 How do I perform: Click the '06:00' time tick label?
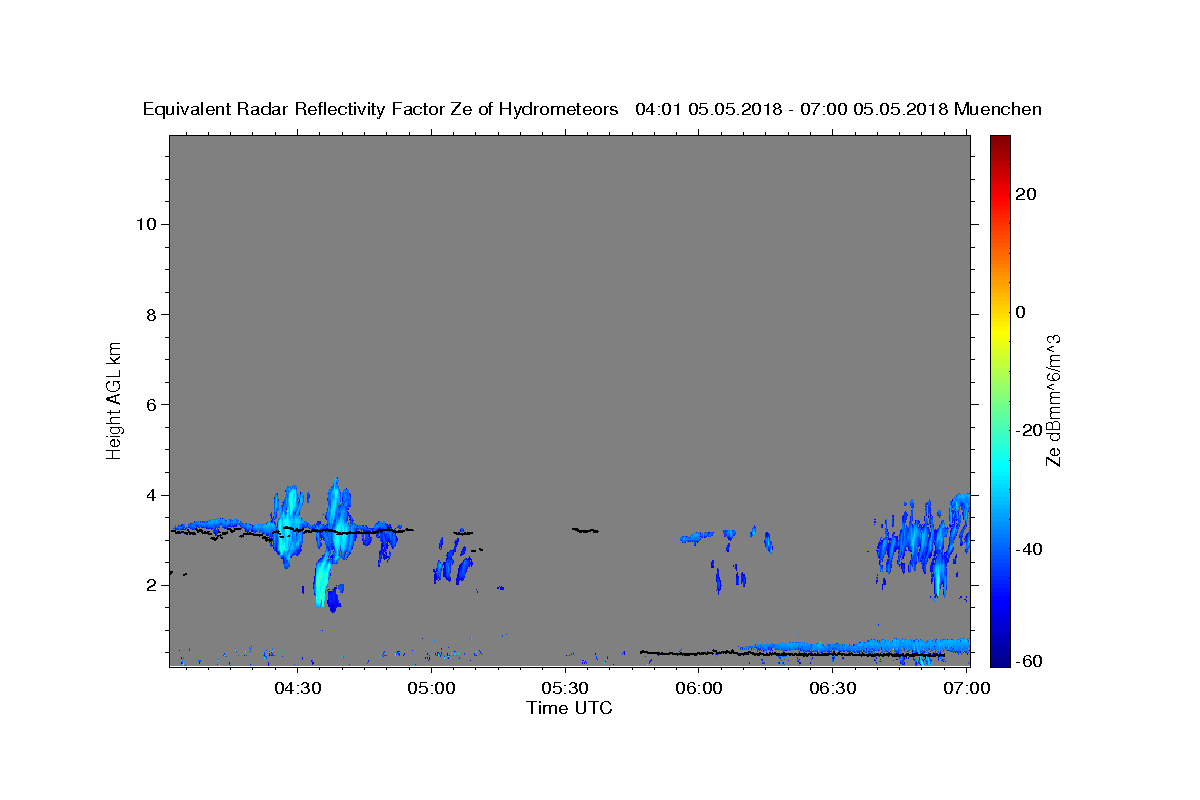click(x=699, y=688)
